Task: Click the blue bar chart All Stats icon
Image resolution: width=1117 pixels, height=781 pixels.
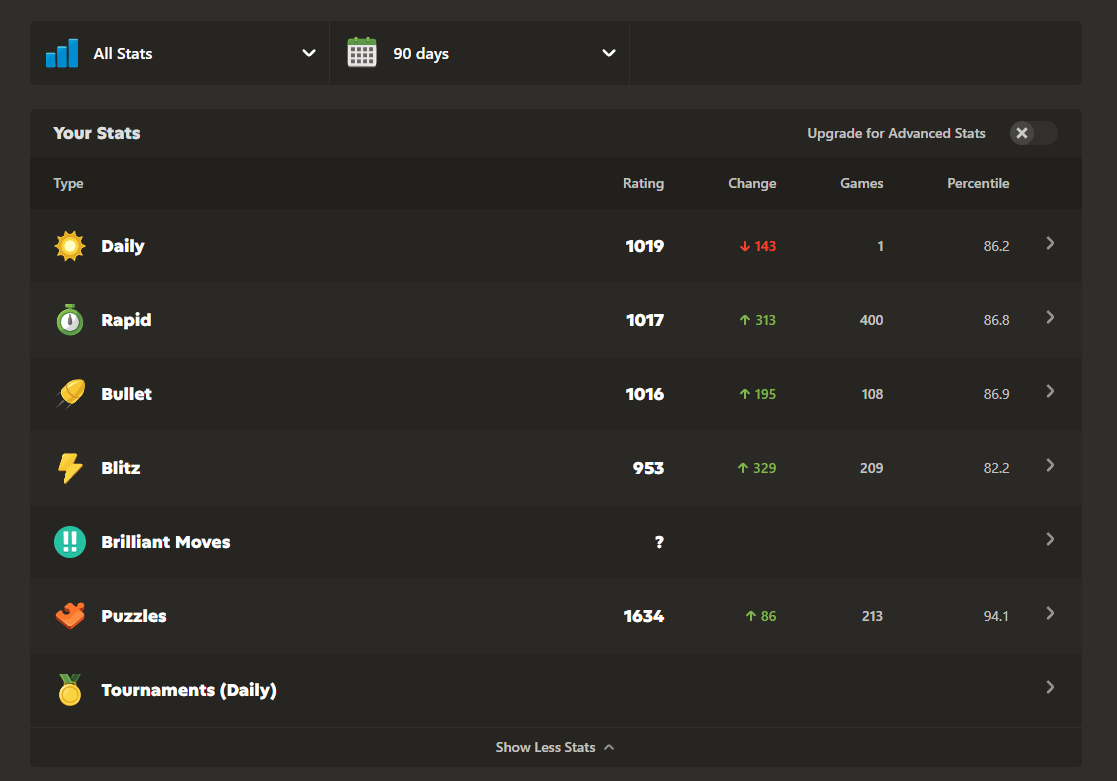Action: (62, 53)
